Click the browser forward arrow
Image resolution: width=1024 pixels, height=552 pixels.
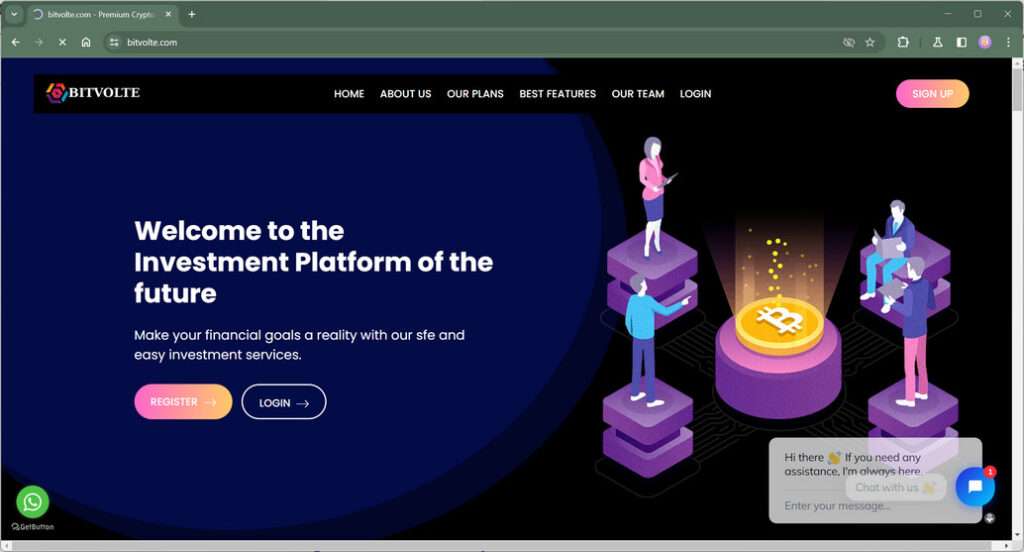tap(39, 42)
